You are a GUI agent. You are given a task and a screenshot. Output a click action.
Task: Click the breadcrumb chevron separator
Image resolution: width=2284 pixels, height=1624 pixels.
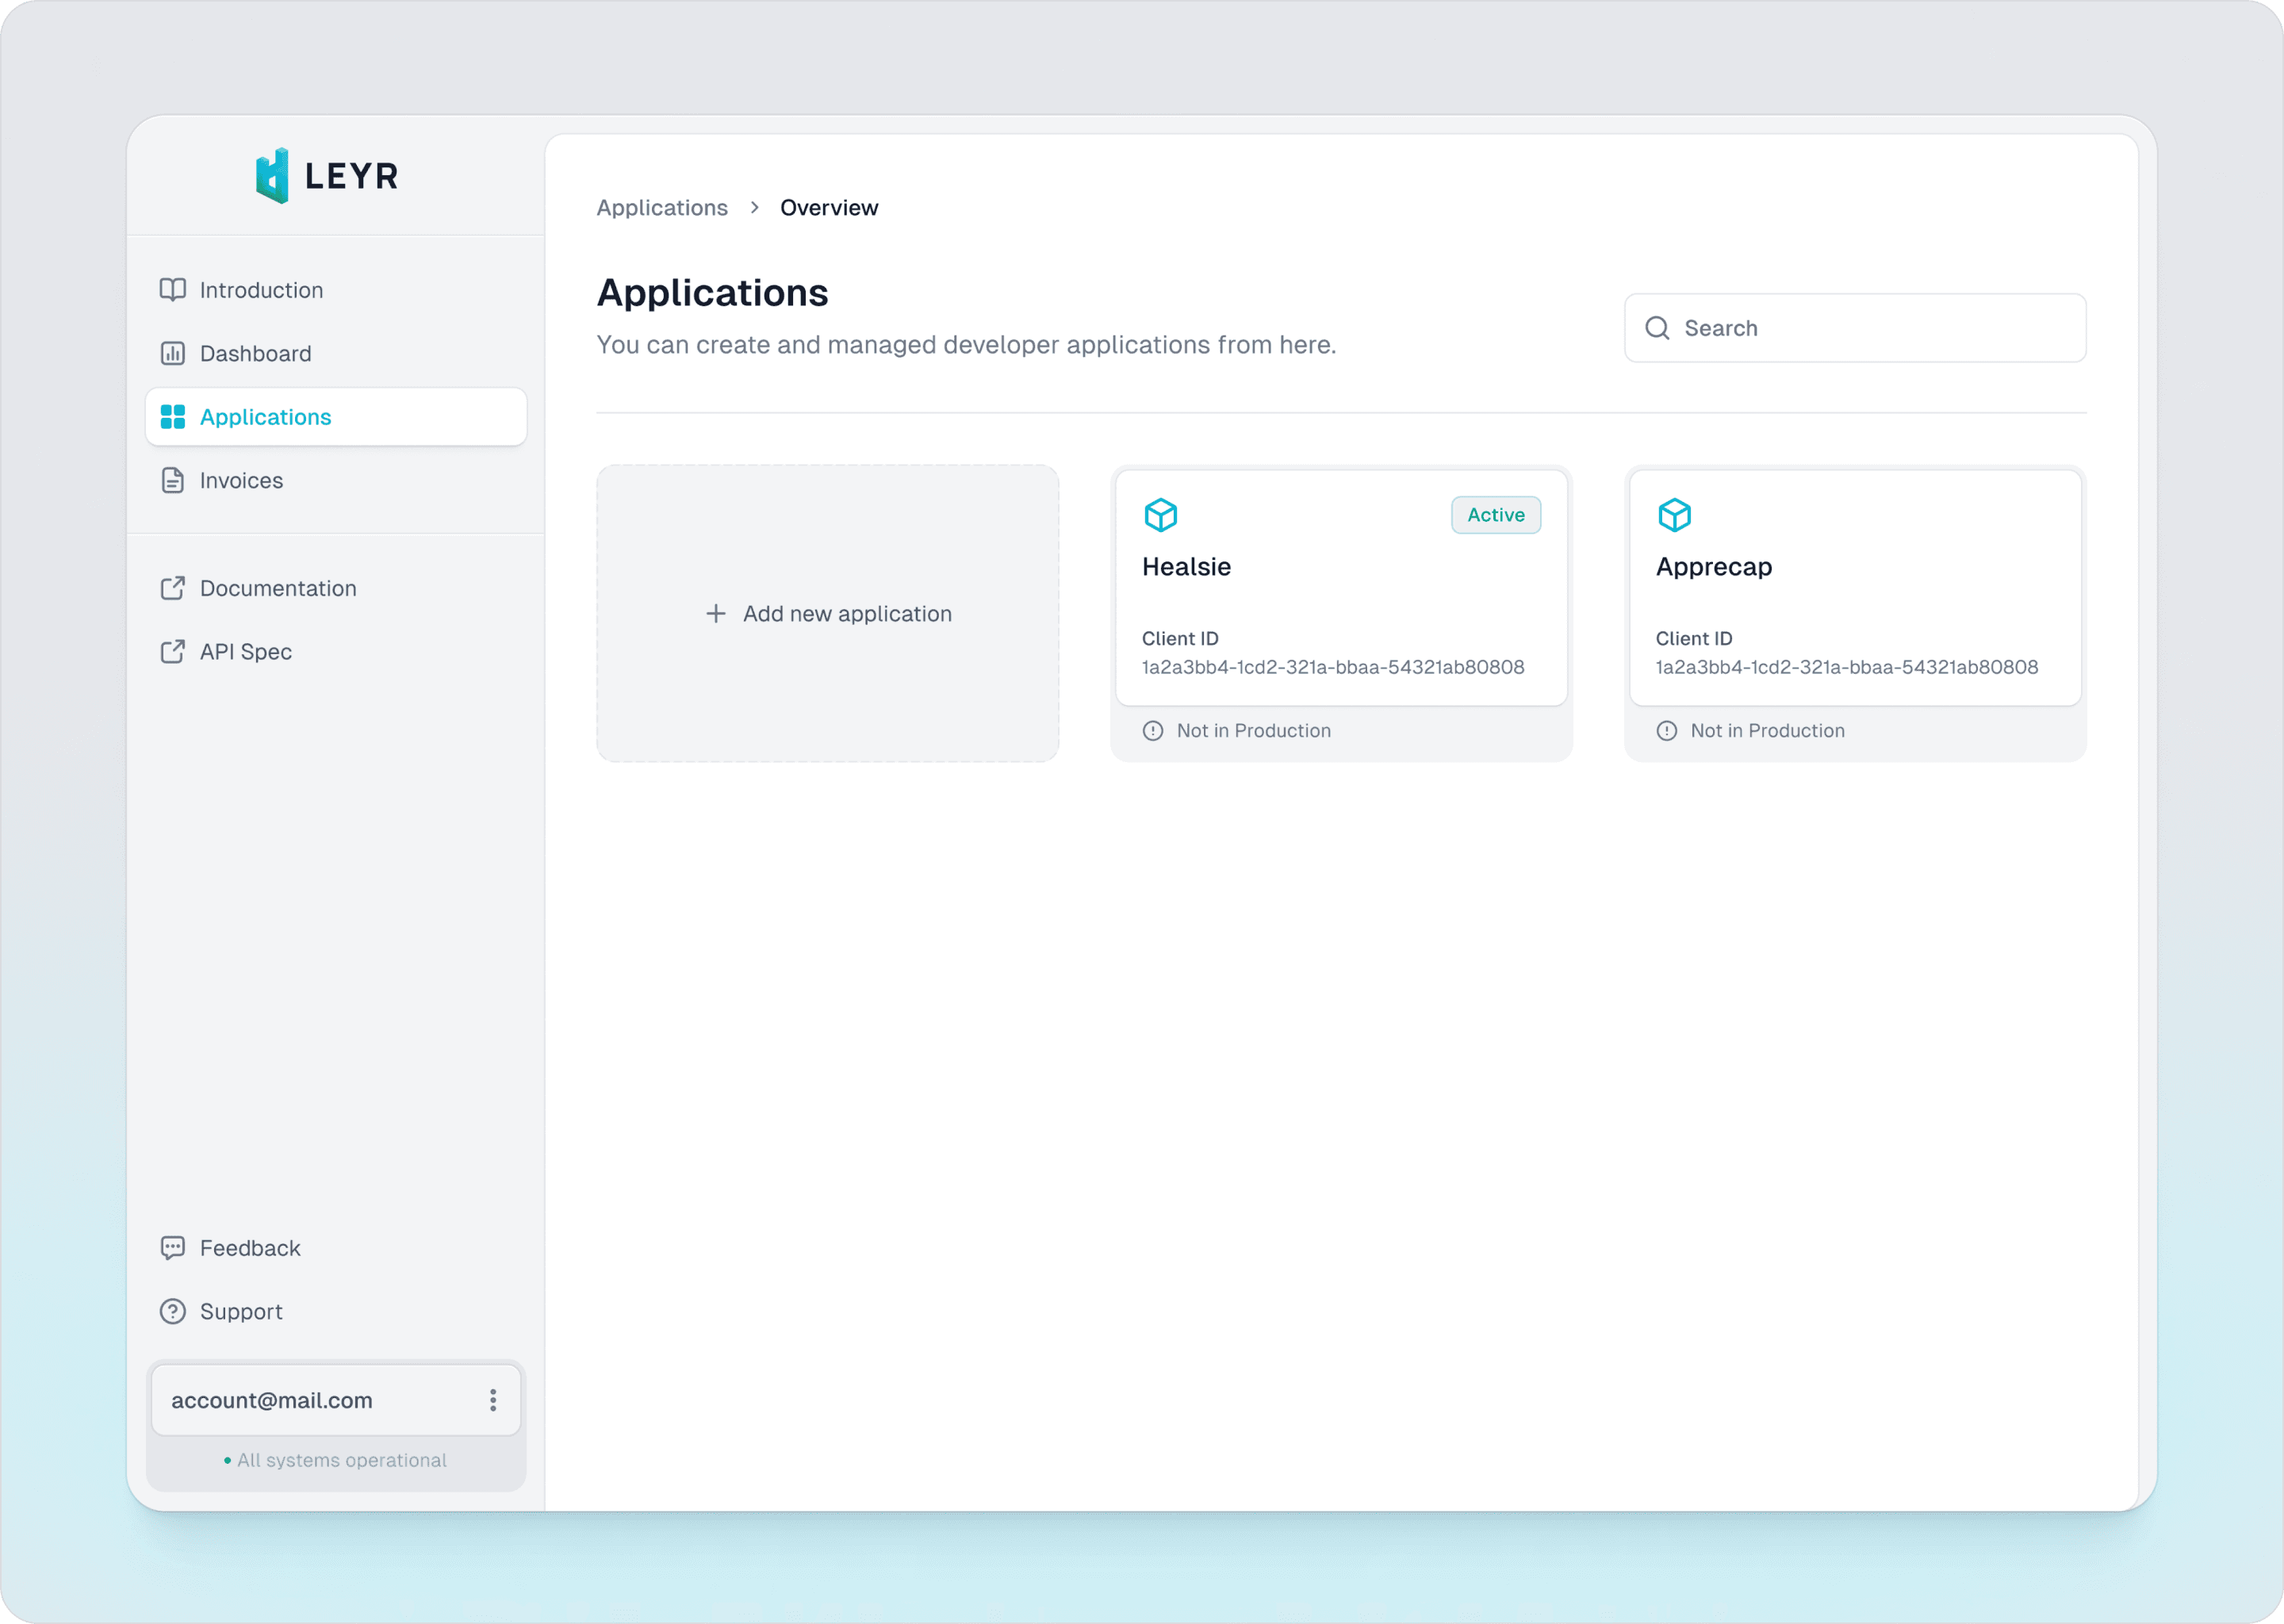click(755, 207)
